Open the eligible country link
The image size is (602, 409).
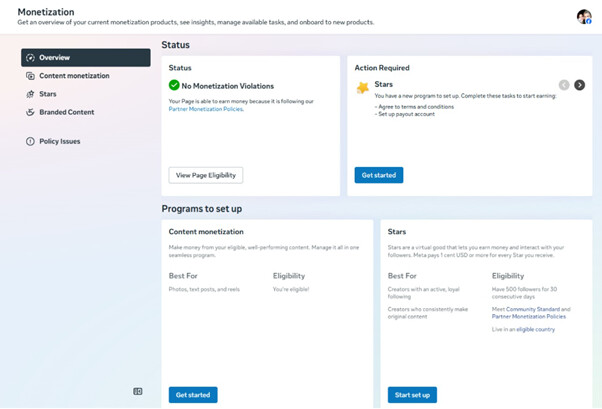(536, 330)
